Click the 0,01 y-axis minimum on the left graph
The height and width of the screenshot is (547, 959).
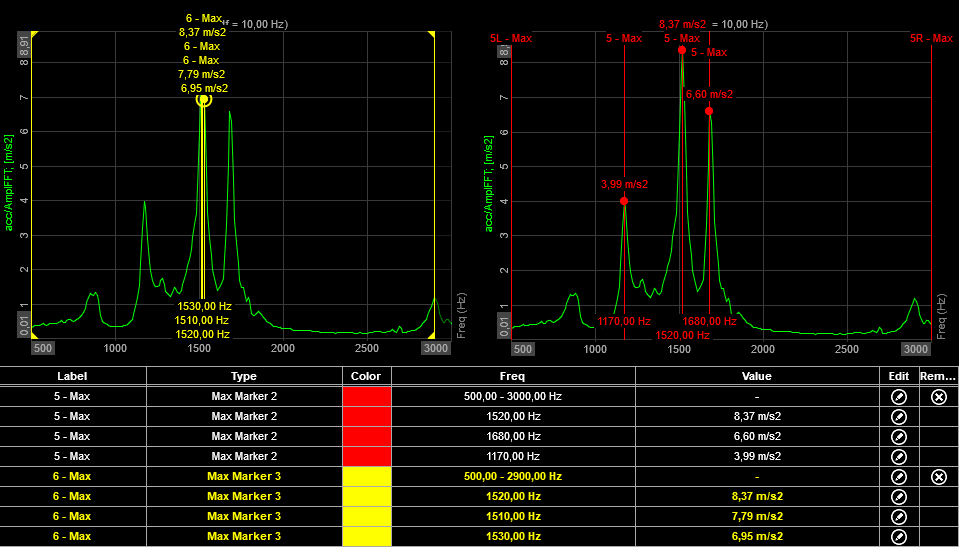pyautogui.click(x=24, y=326)
